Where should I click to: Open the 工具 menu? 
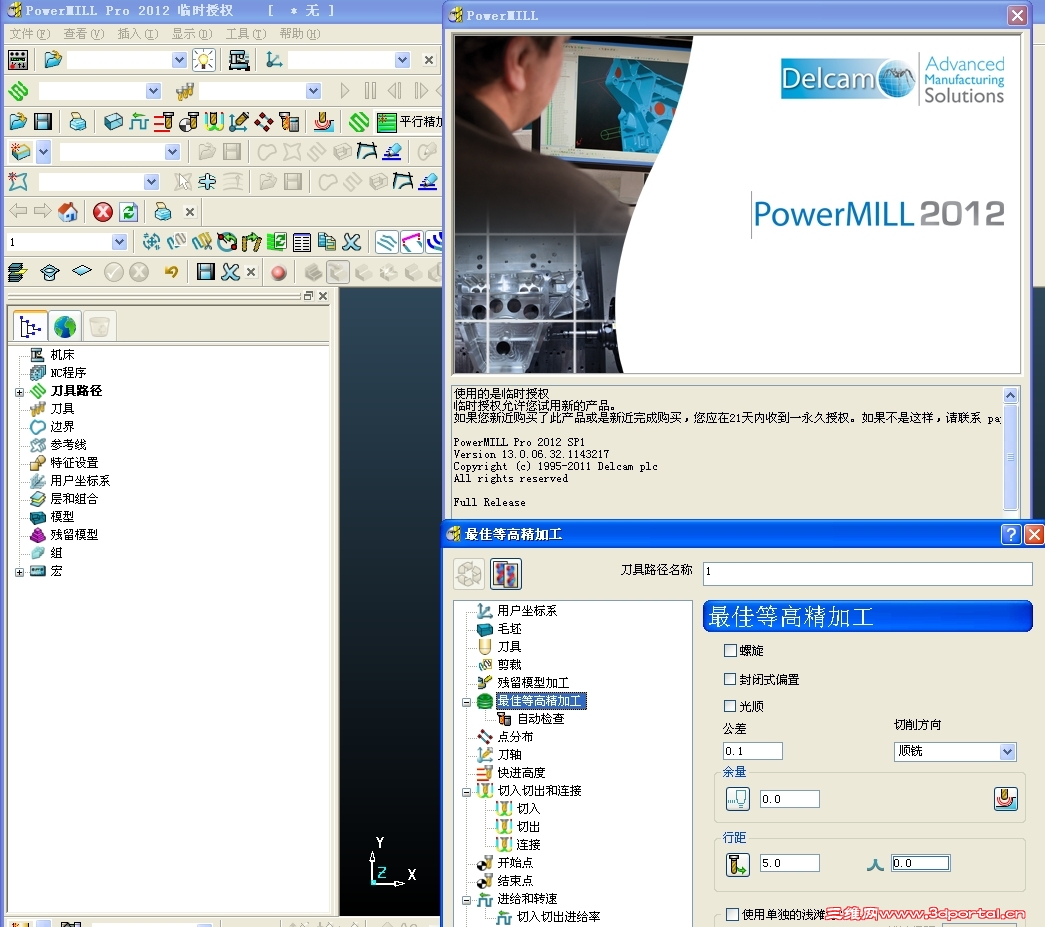246,34
